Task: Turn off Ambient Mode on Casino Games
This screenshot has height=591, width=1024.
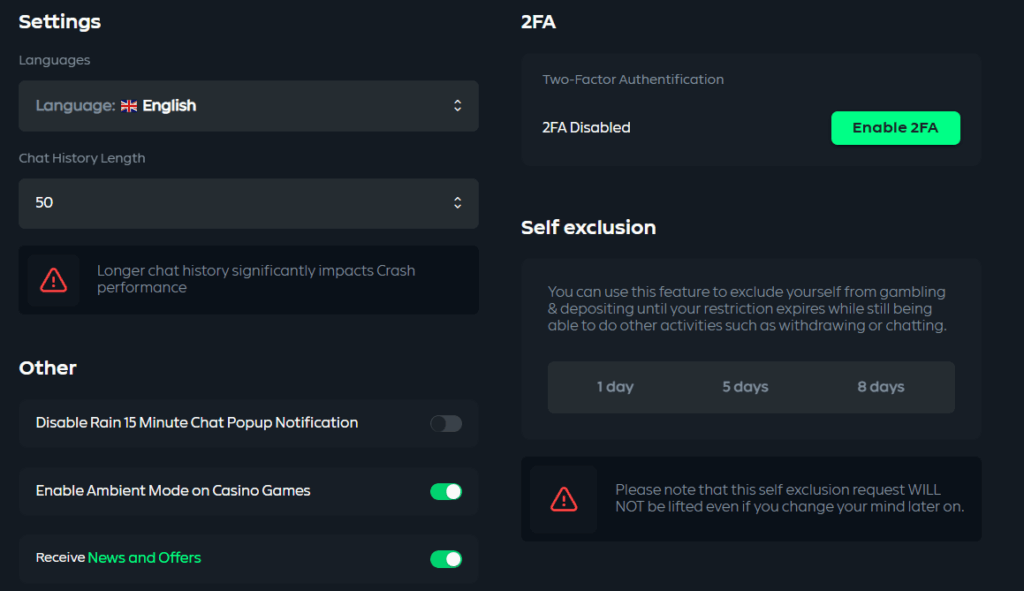Action: 446,491
